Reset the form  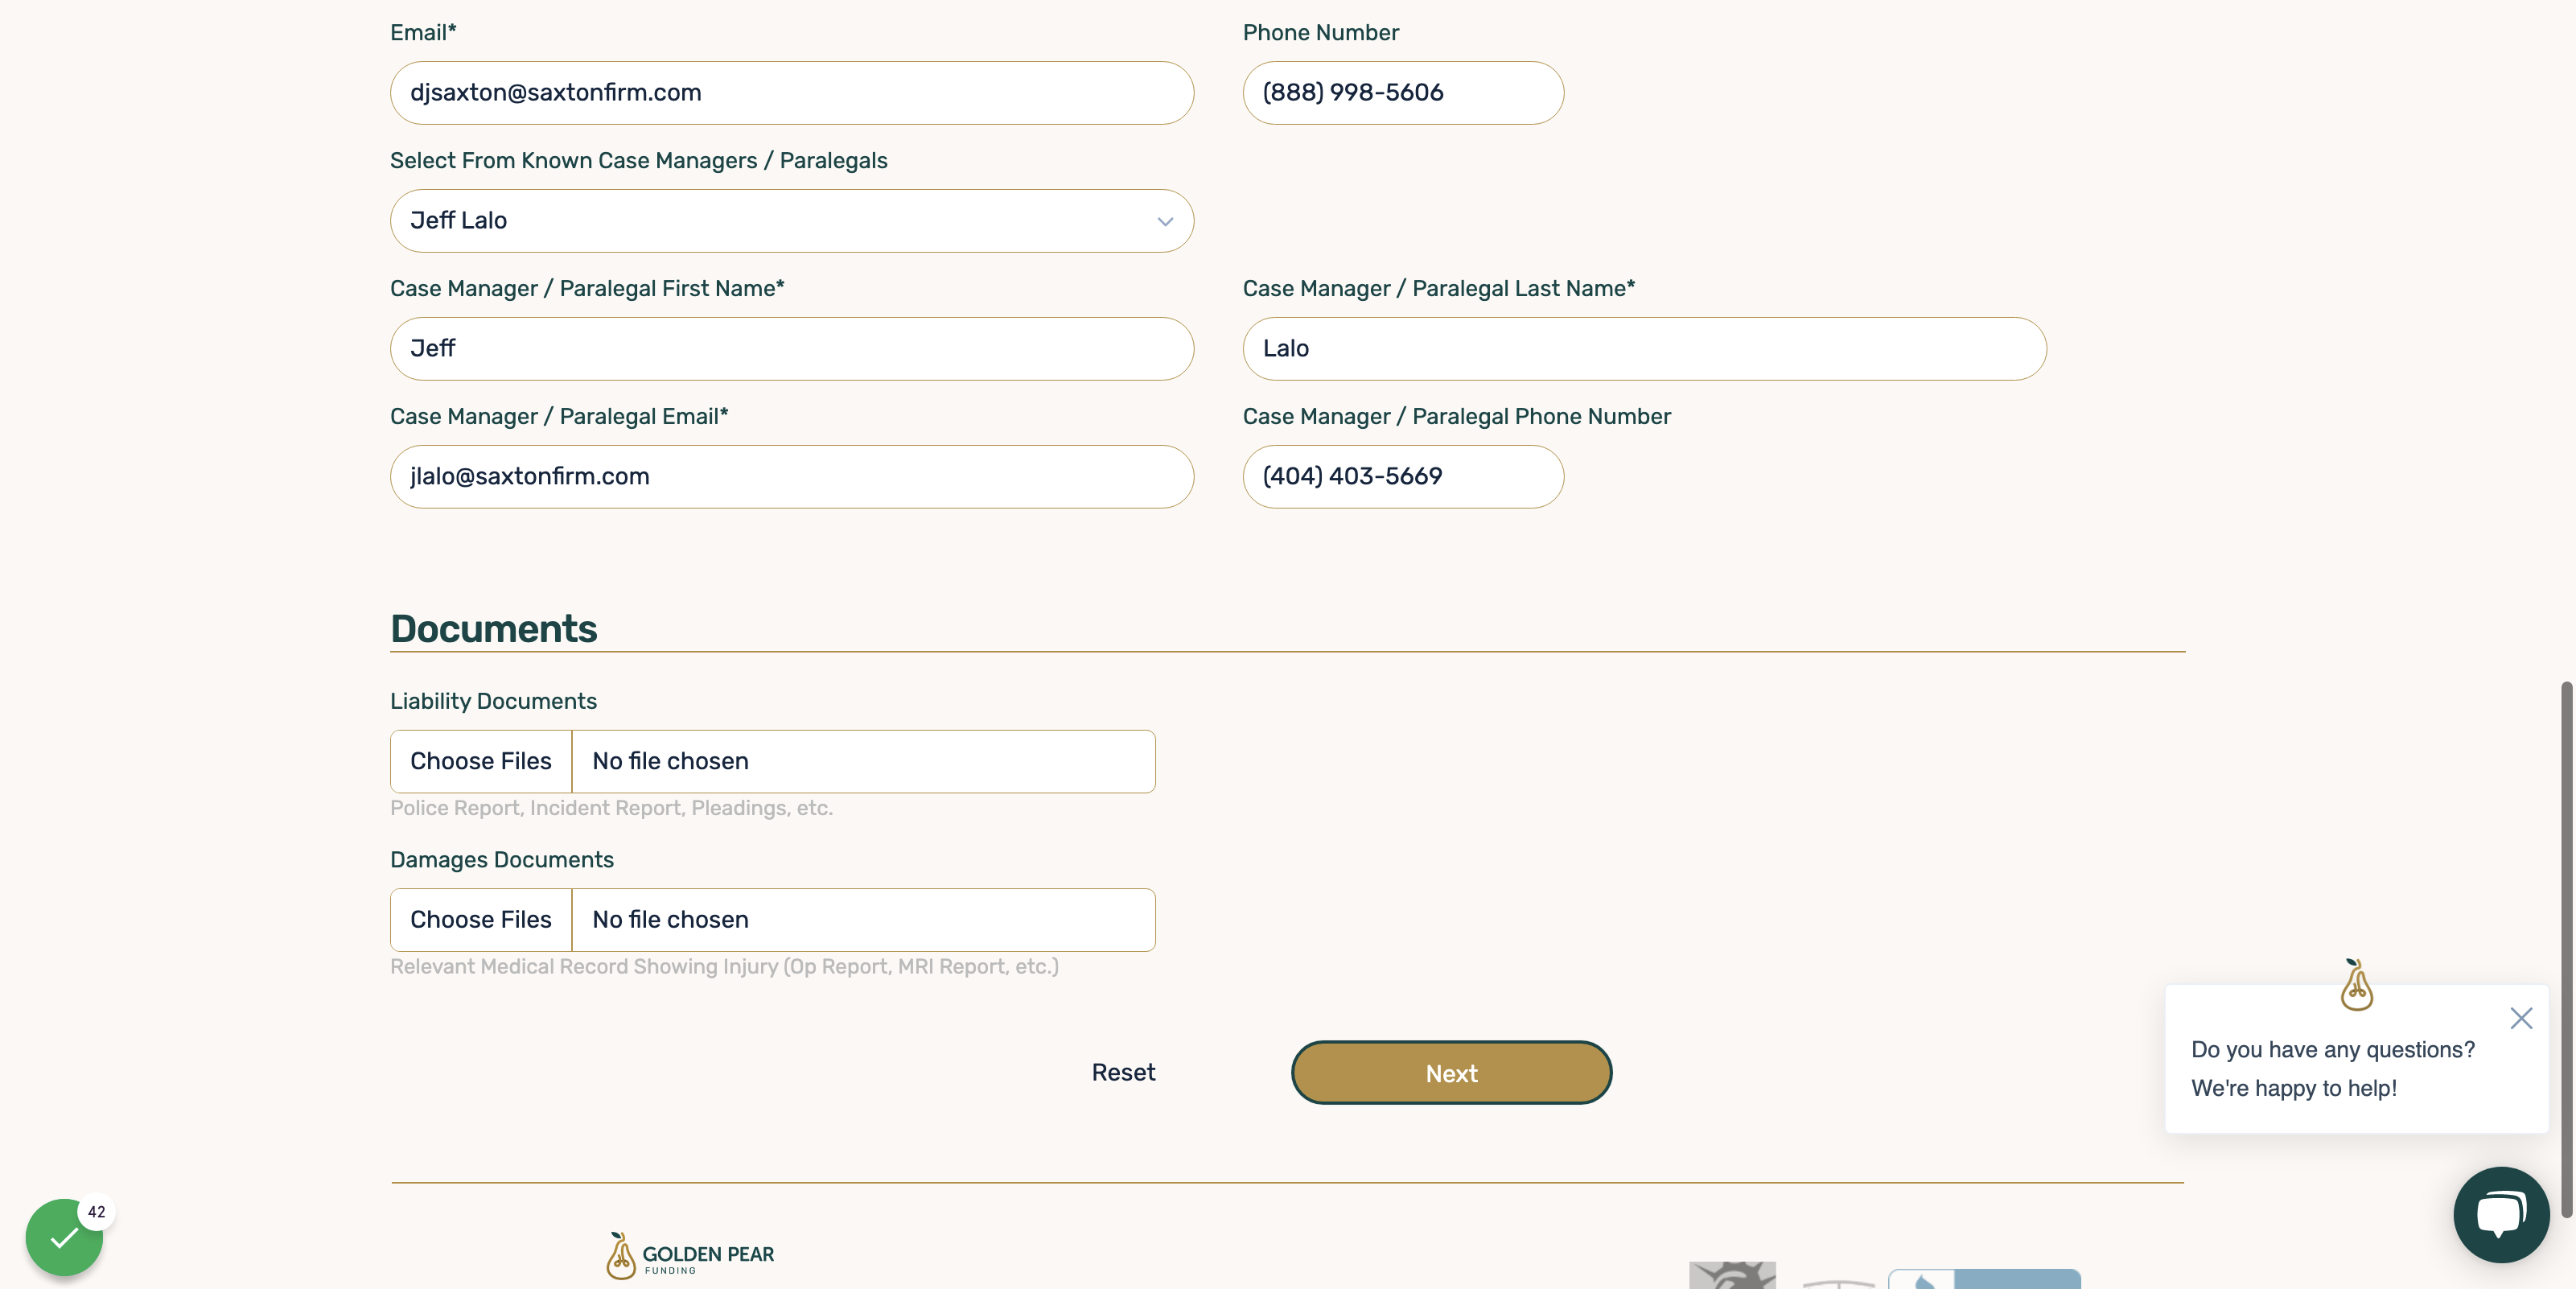(1123, 1073)
